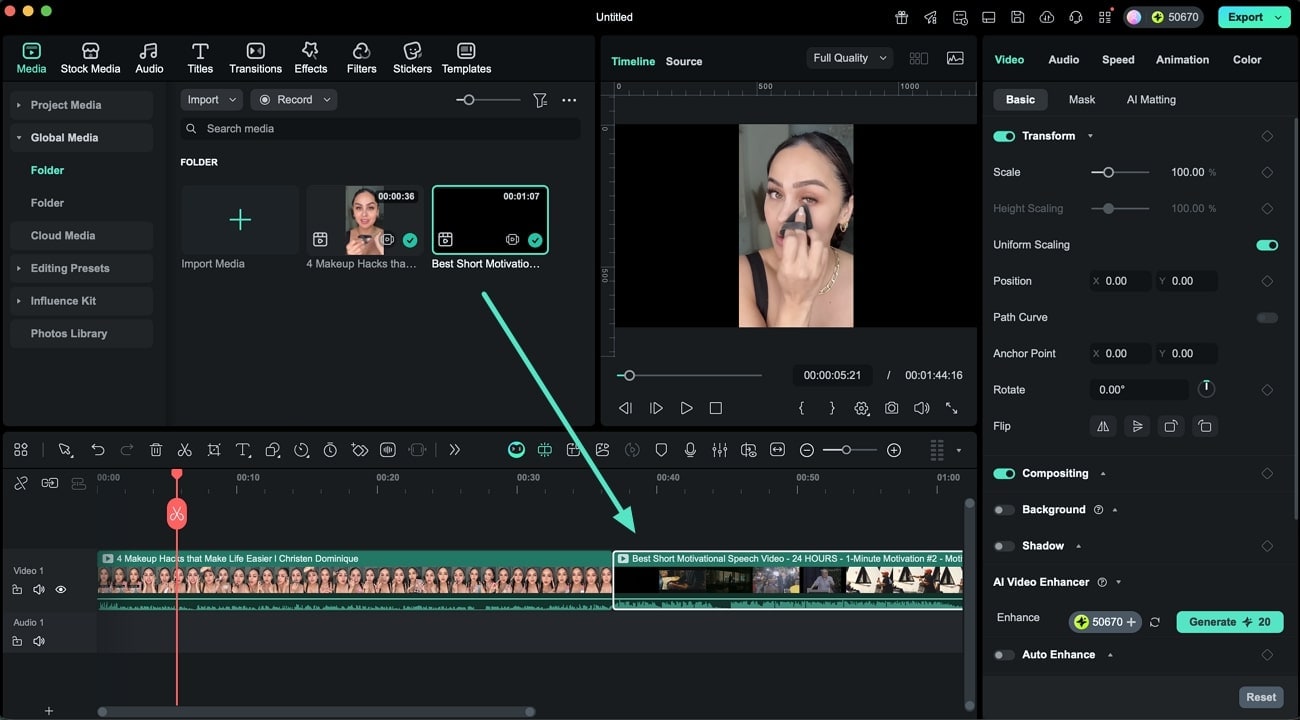Screen dimensions: 1300x720
Task: Open the Add Text tool on the toolbar
Action: (x=242, y=450)
